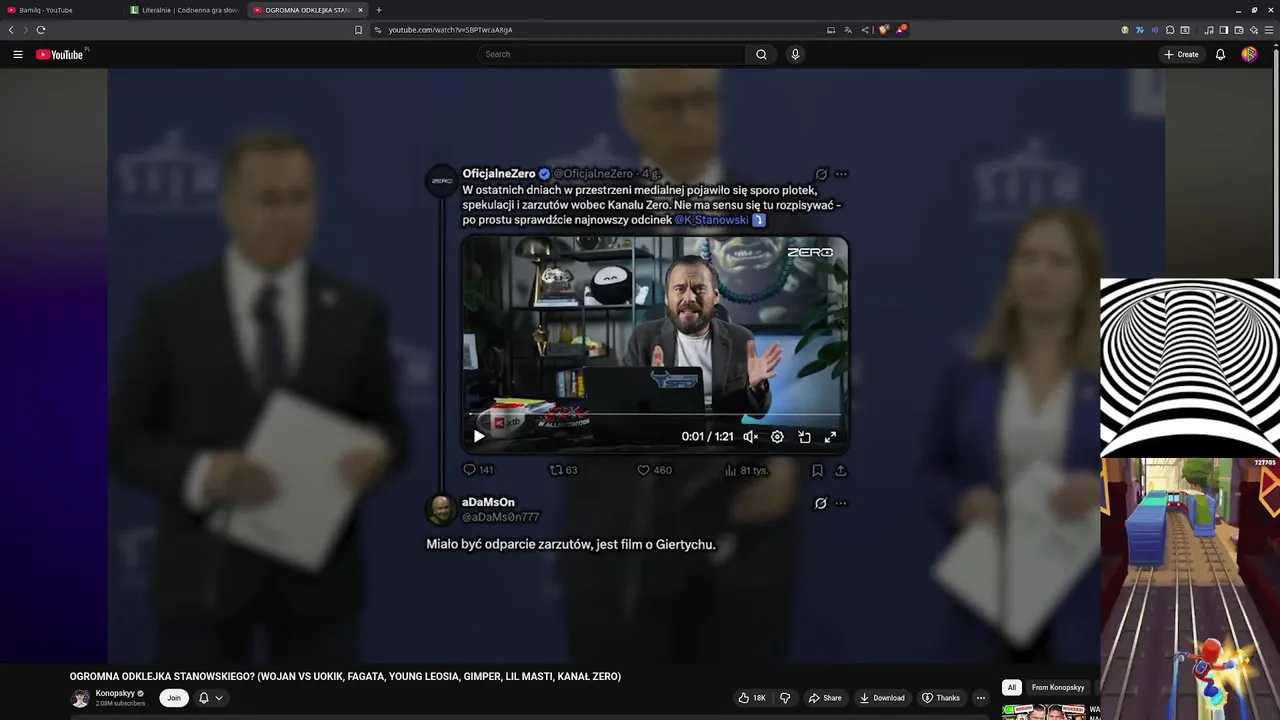Viewport: 1280px width, 720px height.
Task: Open a new browser tab
Action: 379,10
